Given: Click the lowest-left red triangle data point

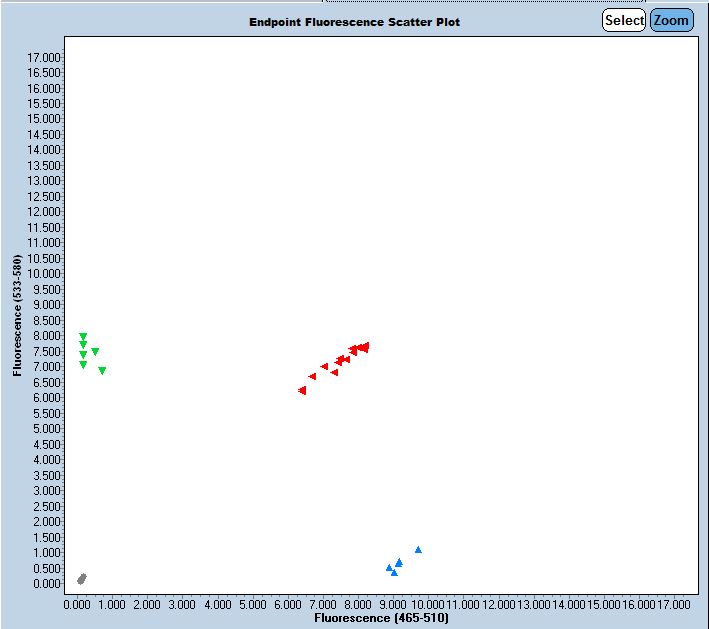Looking at the screenshot, I should point(302,390).
